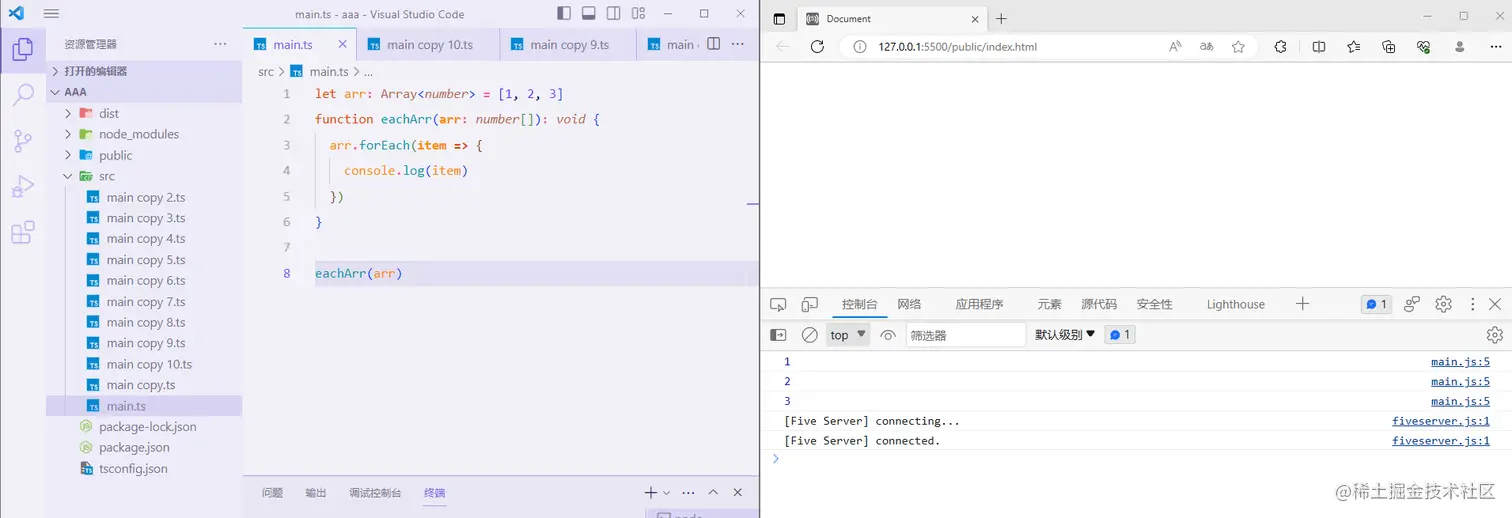Open the top context dropdown
The image size is (1512, 518).
pyautogui.click(x=848, y=335)
